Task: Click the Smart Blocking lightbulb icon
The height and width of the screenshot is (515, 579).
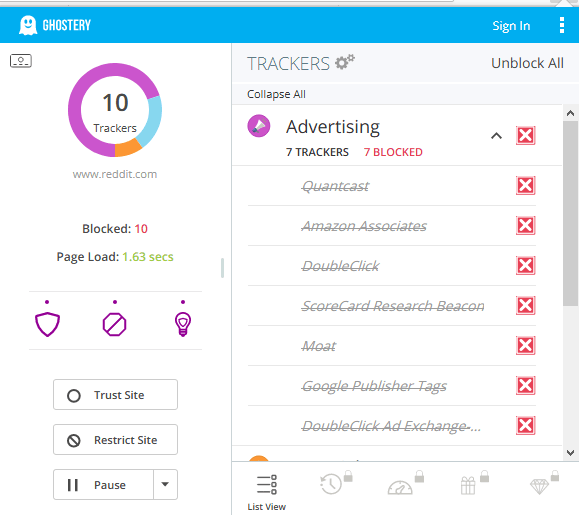Action: pos(183,324)
